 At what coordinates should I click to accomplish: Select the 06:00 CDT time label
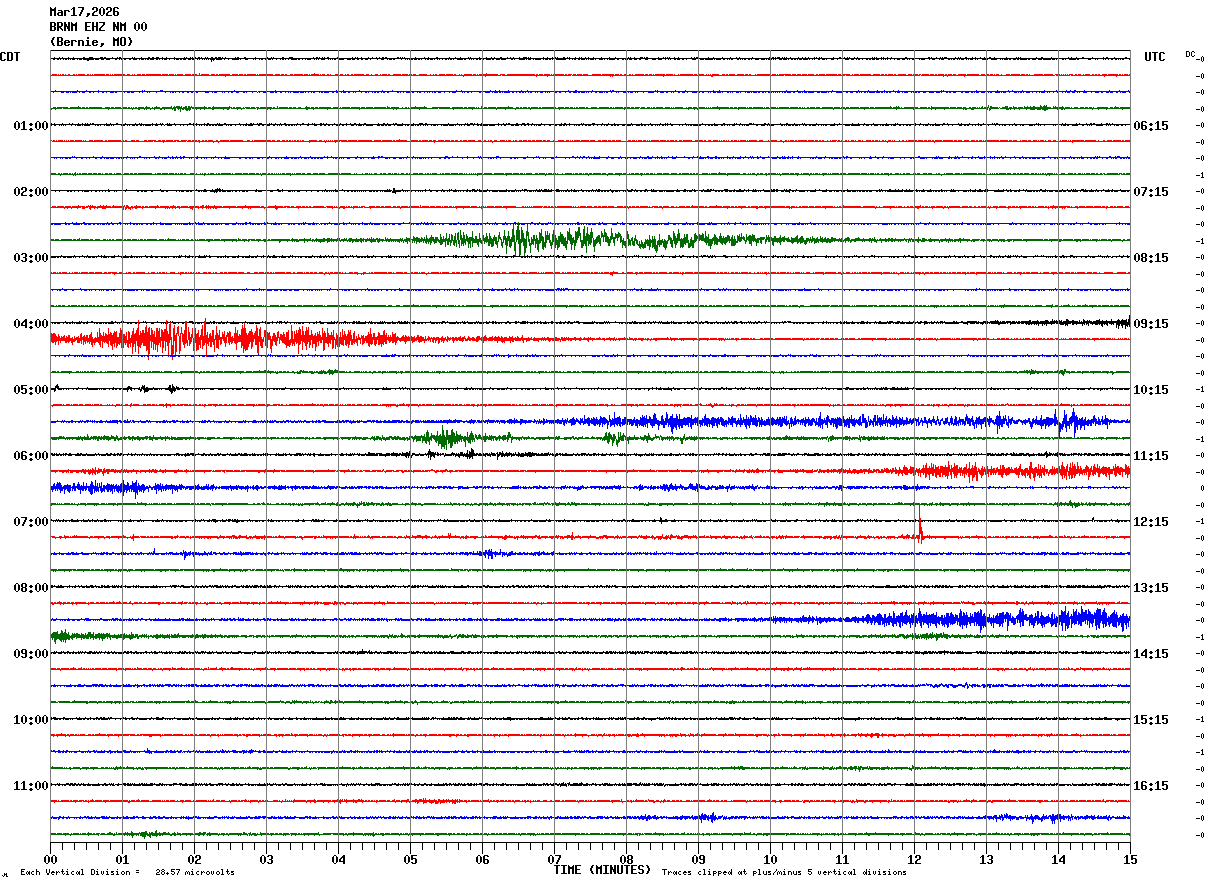31,456
